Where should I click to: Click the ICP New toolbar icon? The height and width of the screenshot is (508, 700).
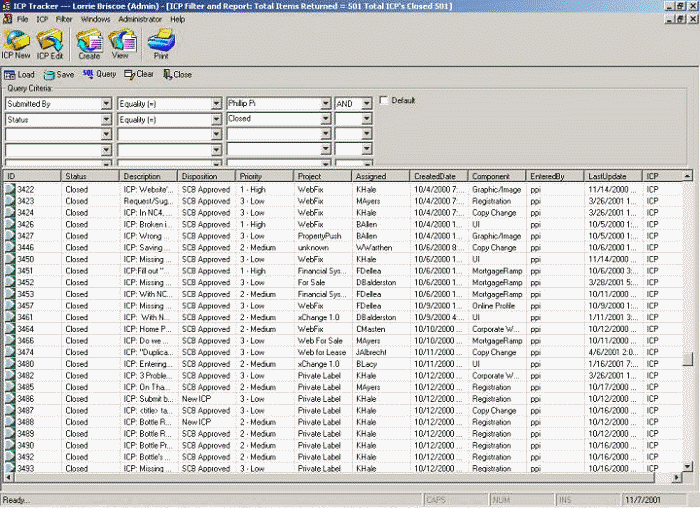coord(16,43)
